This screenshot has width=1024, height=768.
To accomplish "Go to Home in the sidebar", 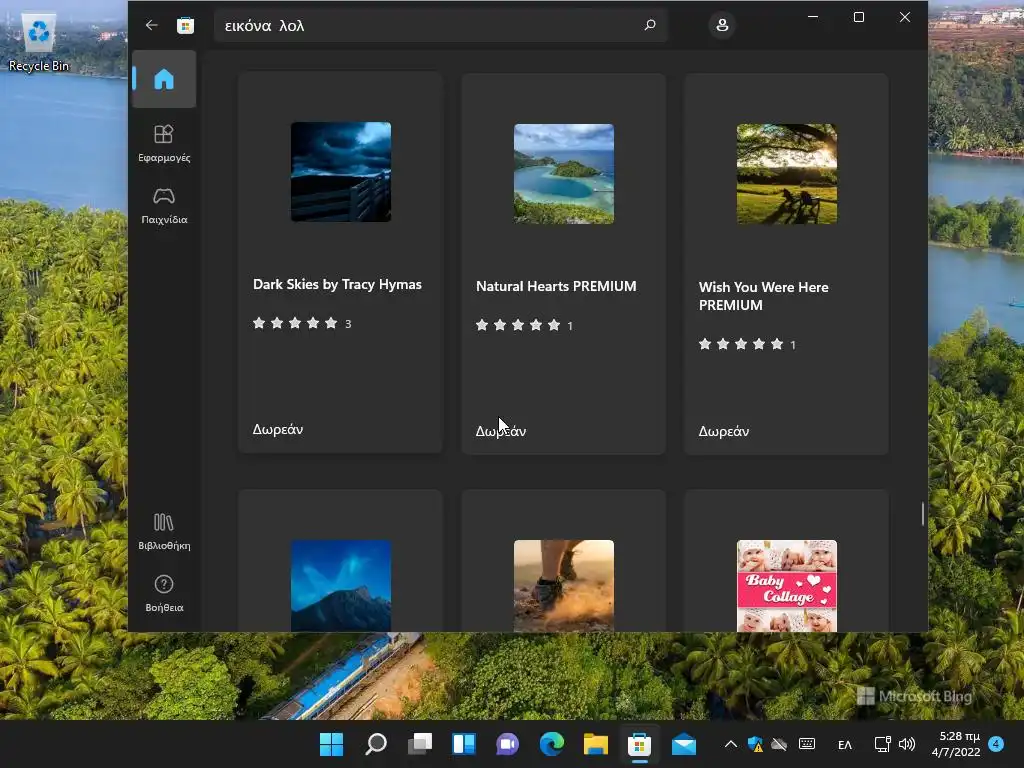I will 164,79.
